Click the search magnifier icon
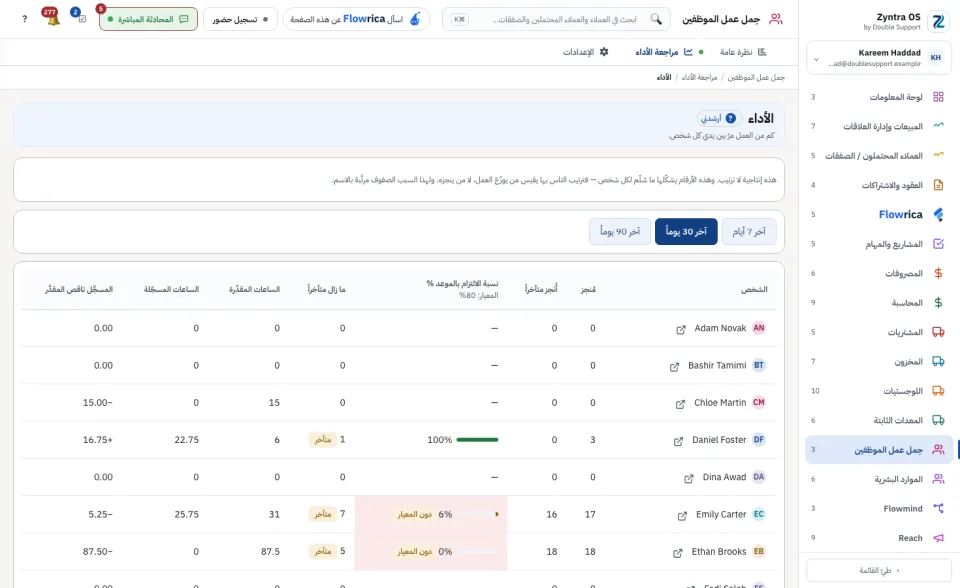 (656, 19)
